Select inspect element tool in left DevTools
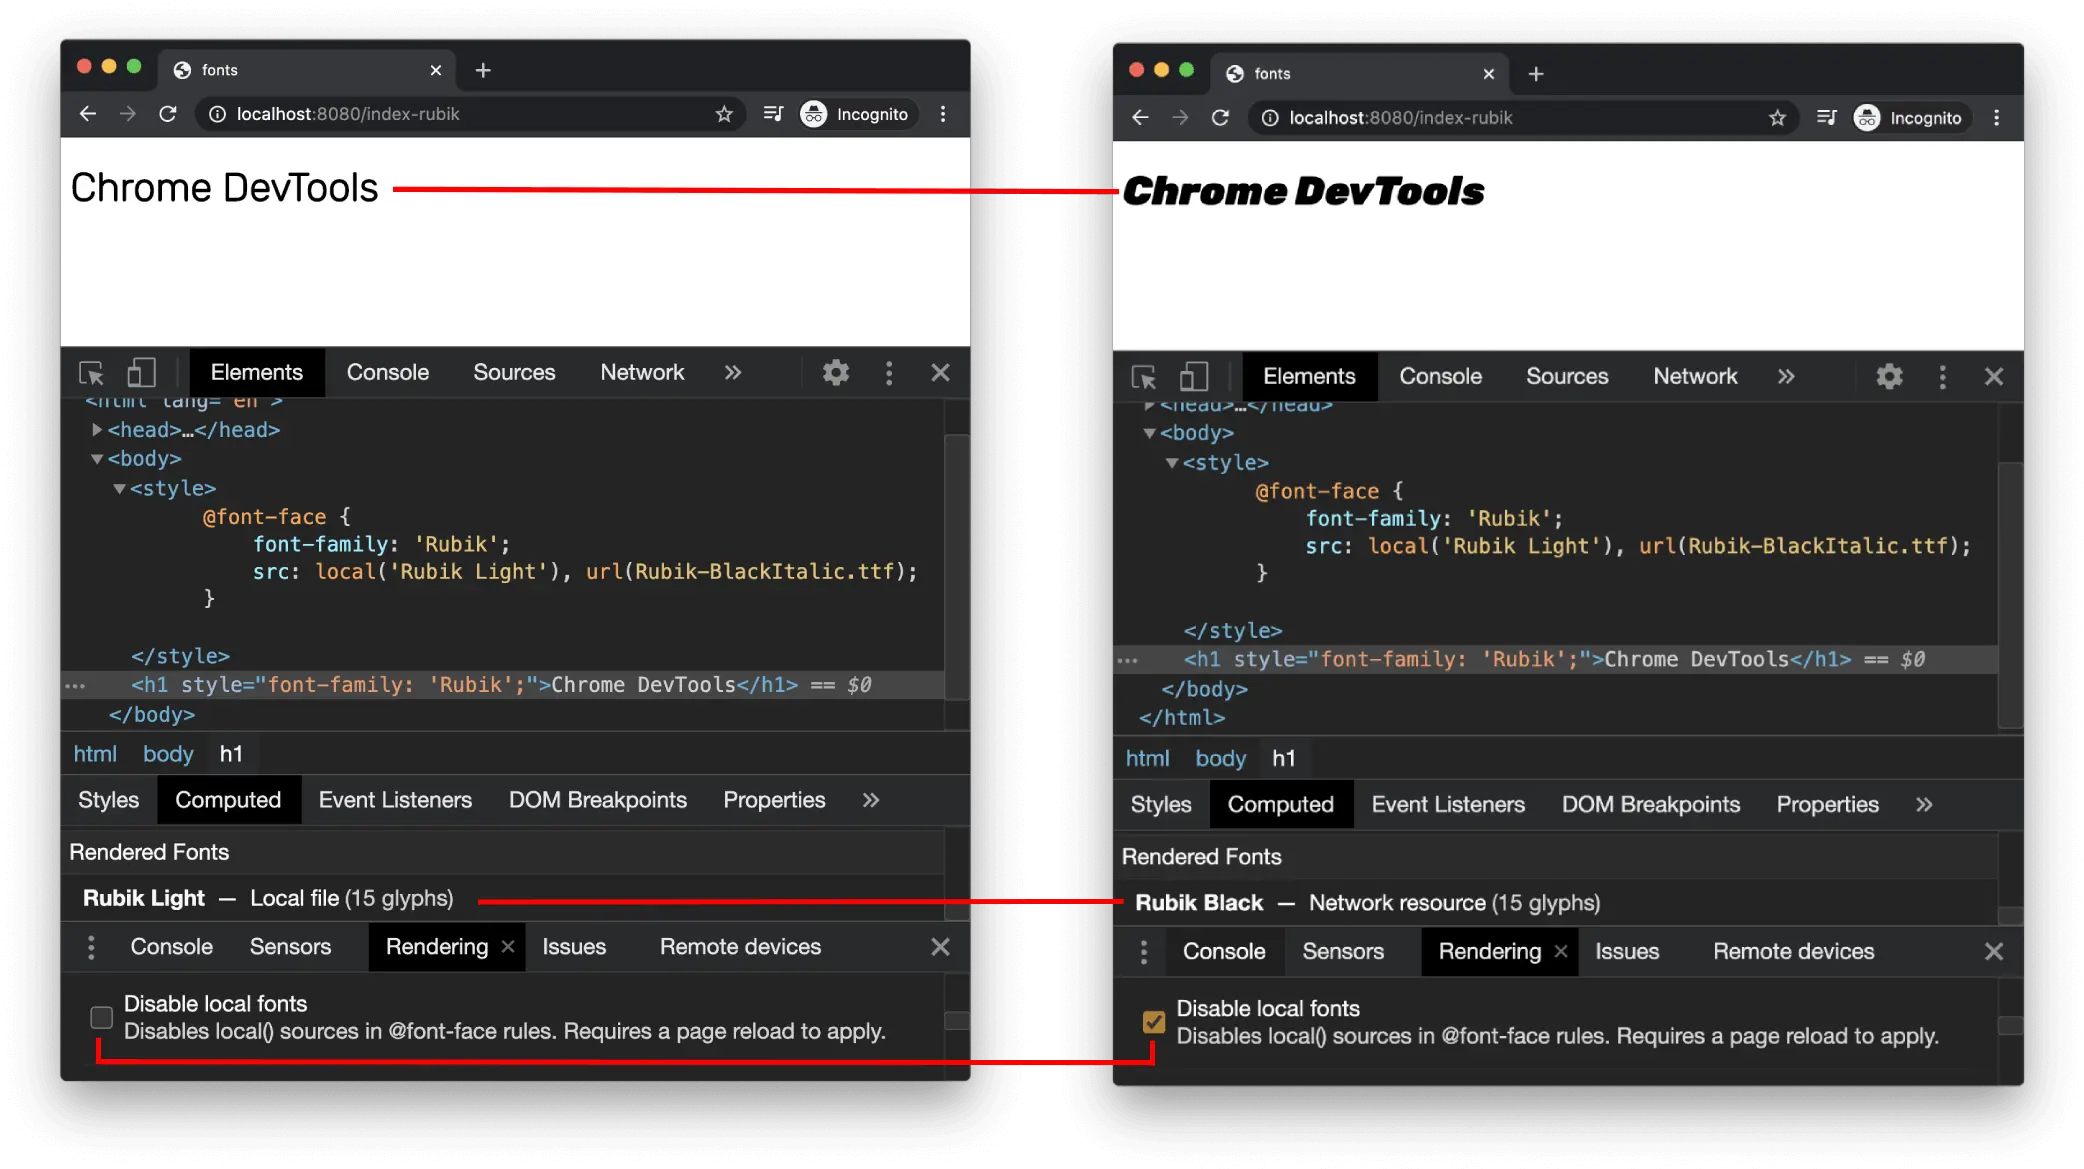Viewport: 2084px width, 1169px height. tap(91, 373)
